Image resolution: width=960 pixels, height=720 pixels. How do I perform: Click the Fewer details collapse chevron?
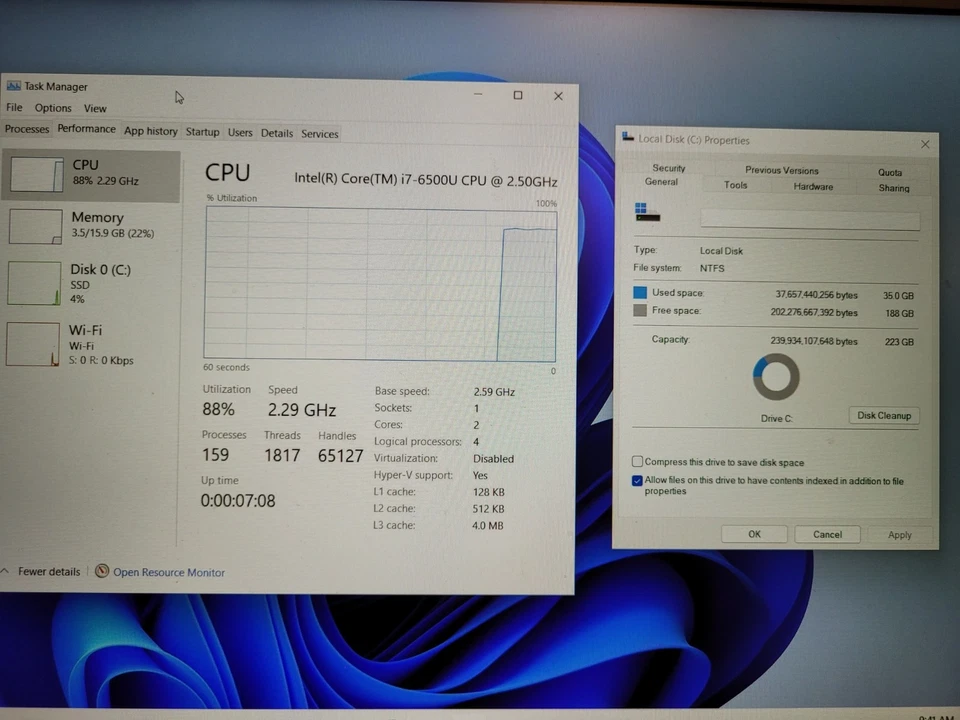point(5,571)
